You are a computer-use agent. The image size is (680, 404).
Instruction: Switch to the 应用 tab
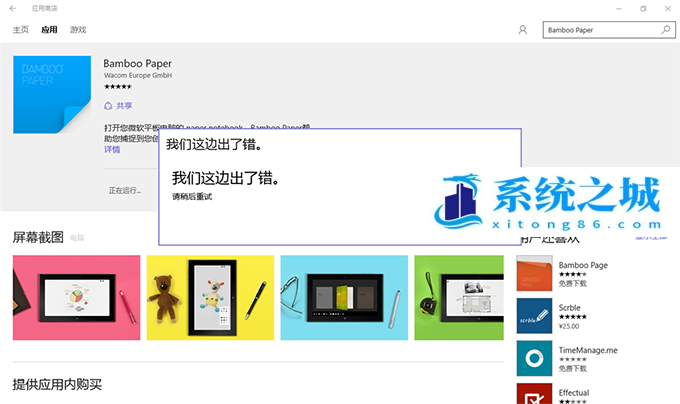coord(49,29)
